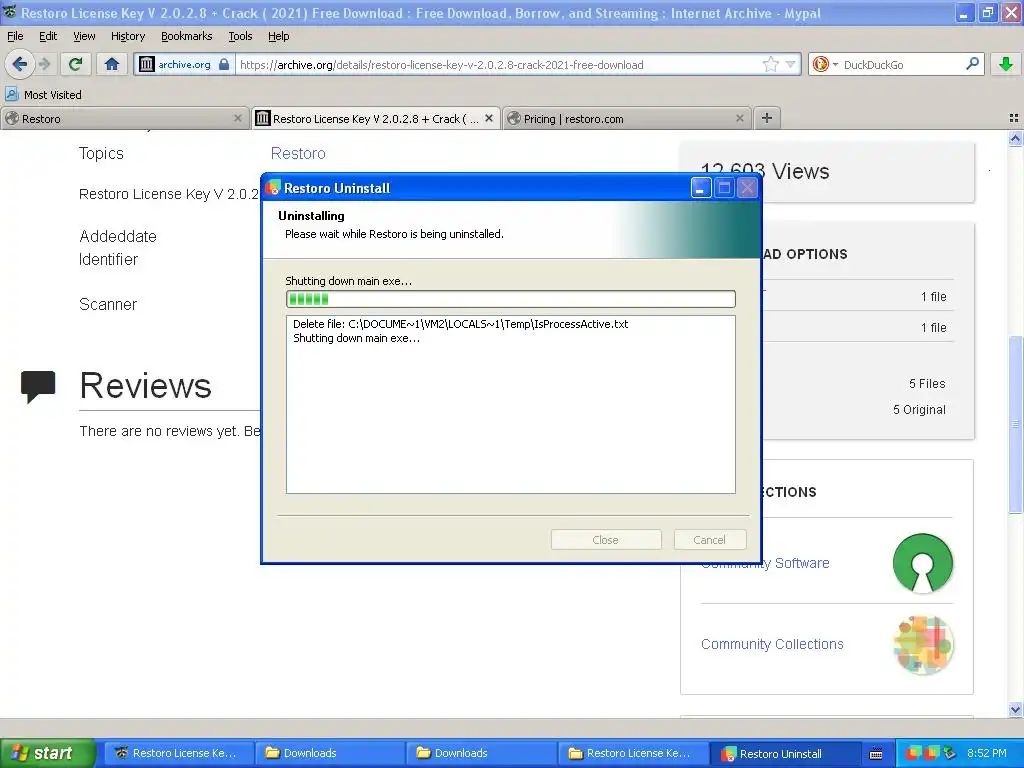This screenshot has height=768, width=1024.
Task: Open the Help menu
Action: coord(278,36)
